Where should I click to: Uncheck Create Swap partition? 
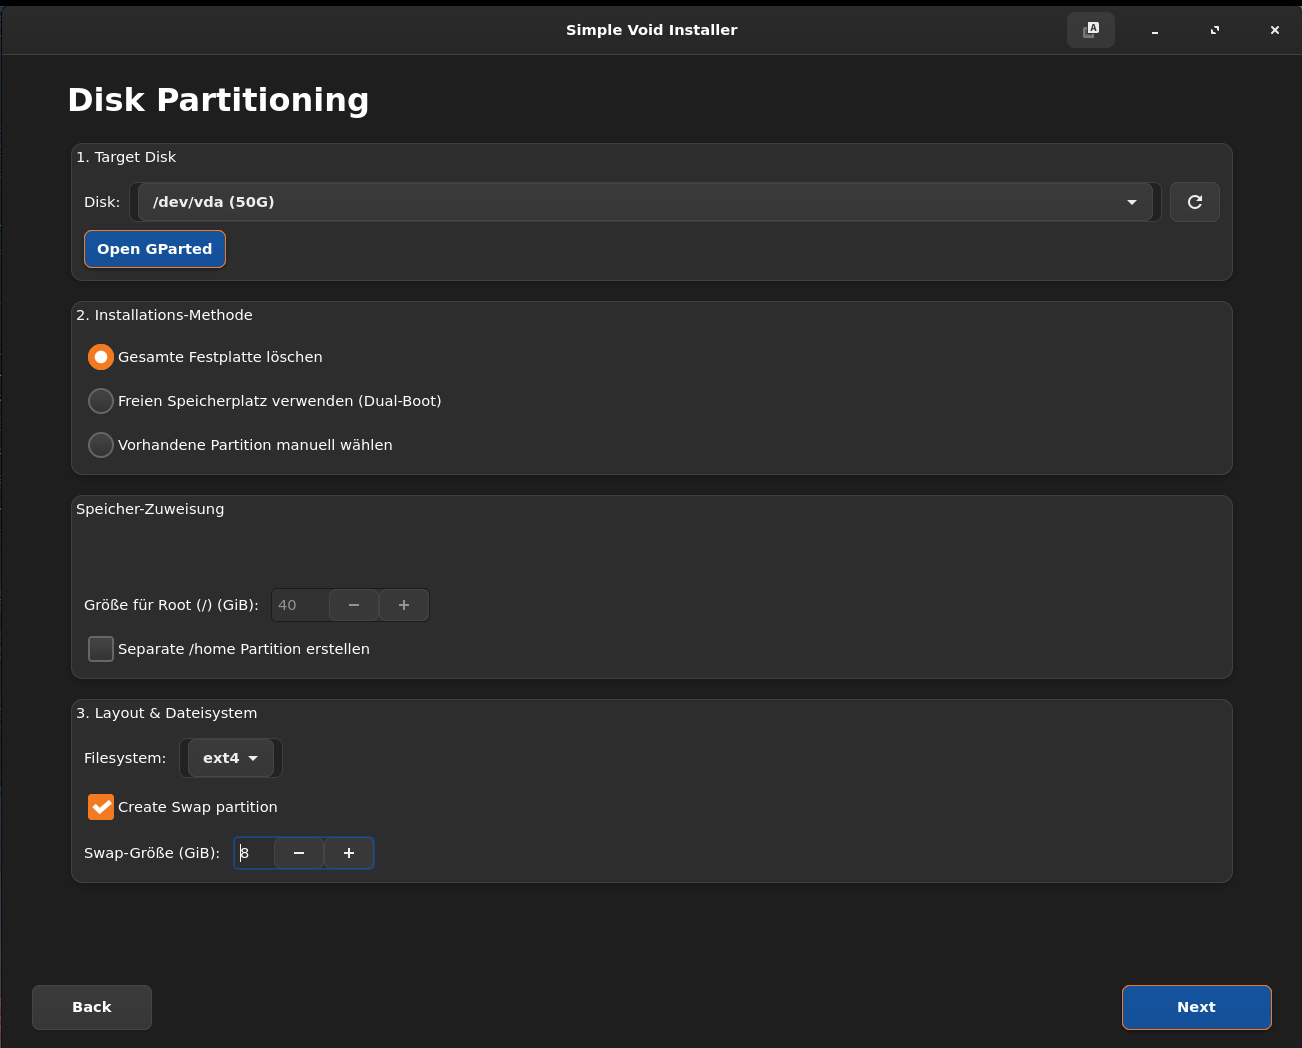[x=101, y=807]
